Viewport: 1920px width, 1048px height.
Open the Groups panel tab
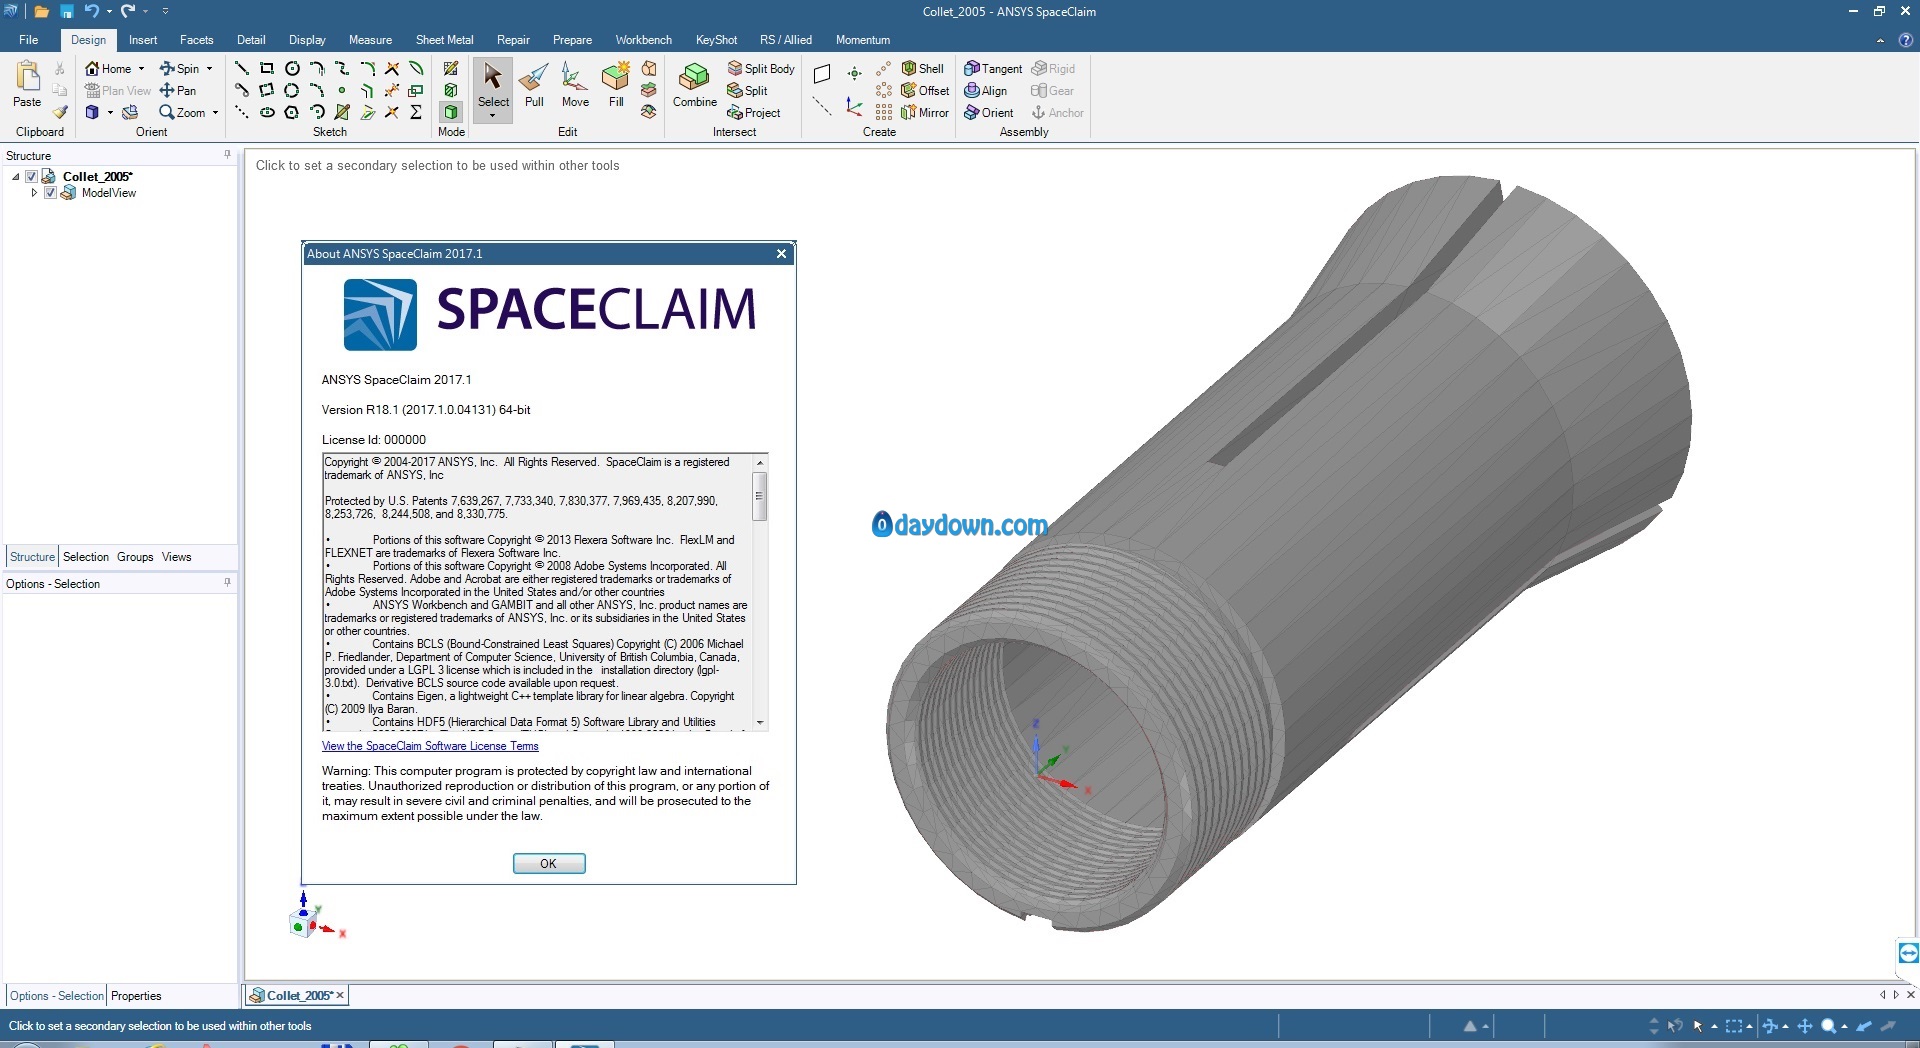135,557
